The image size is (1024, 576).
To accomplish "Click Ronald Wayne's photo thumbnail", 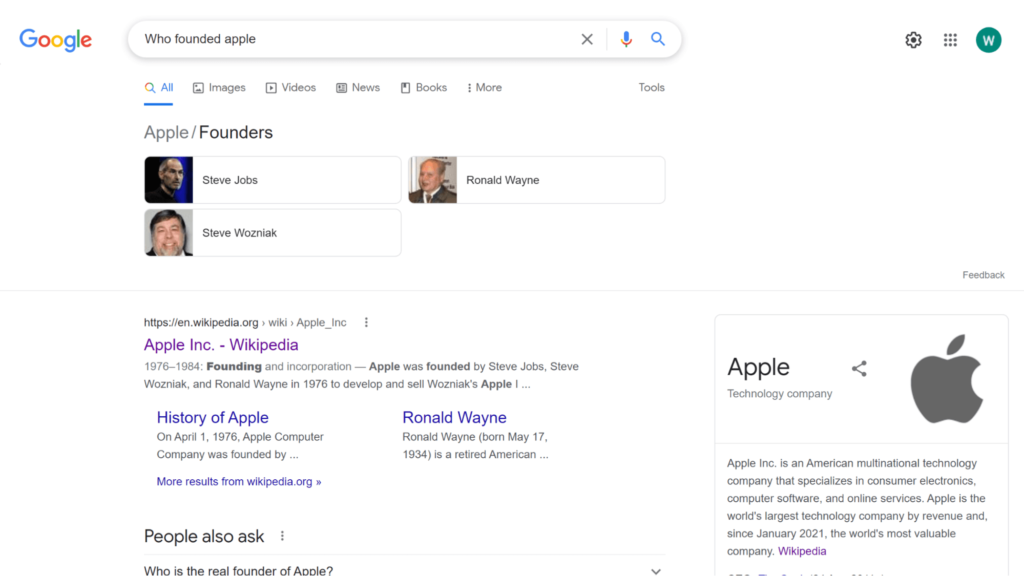I will point(433,180).
